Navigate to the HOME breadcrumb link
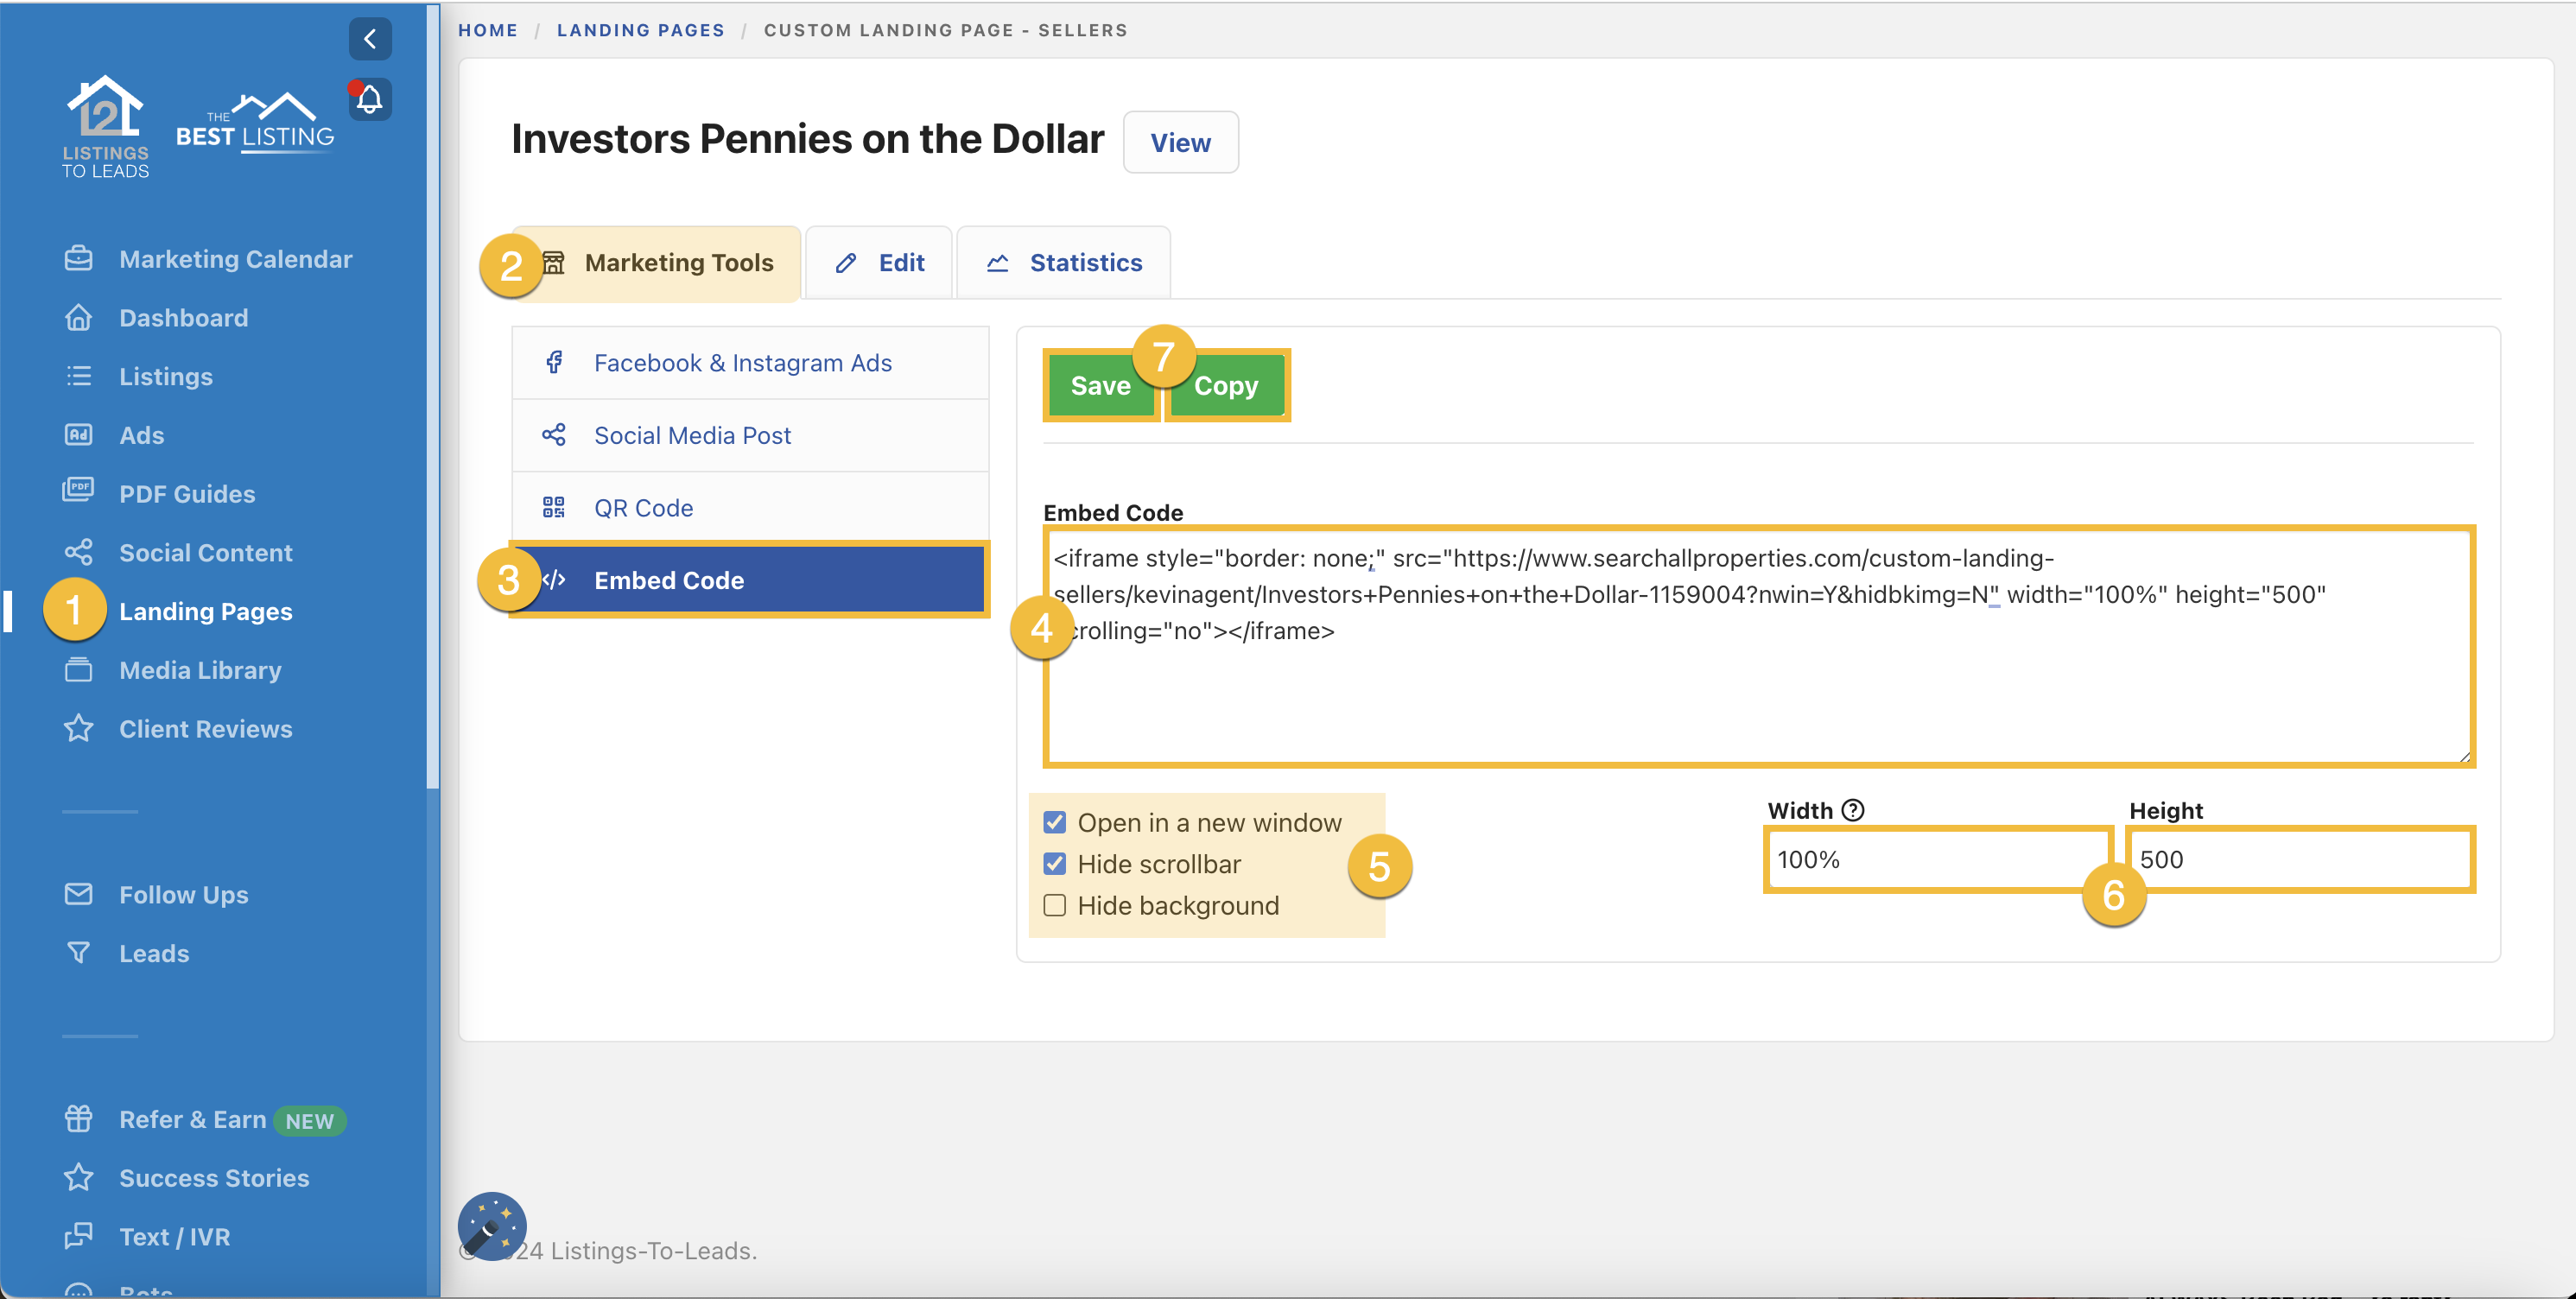 click(488, 30)
